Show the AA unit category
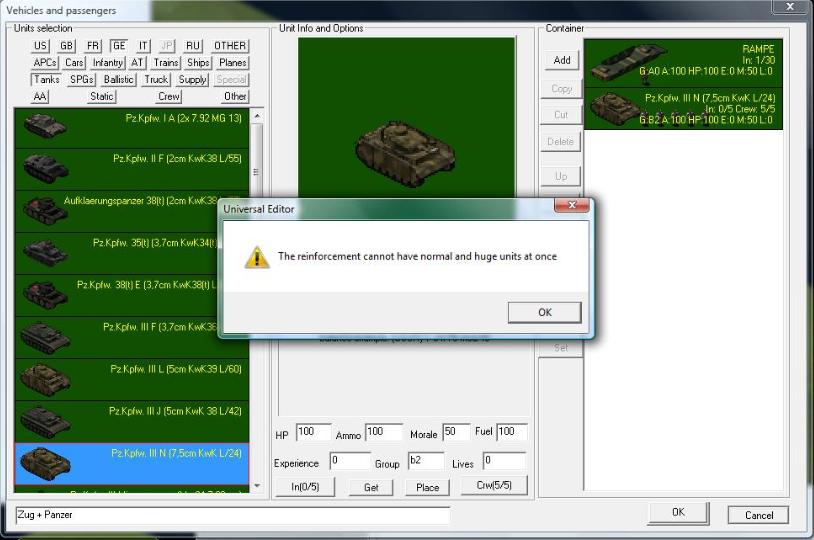 [x=40, y=97]
